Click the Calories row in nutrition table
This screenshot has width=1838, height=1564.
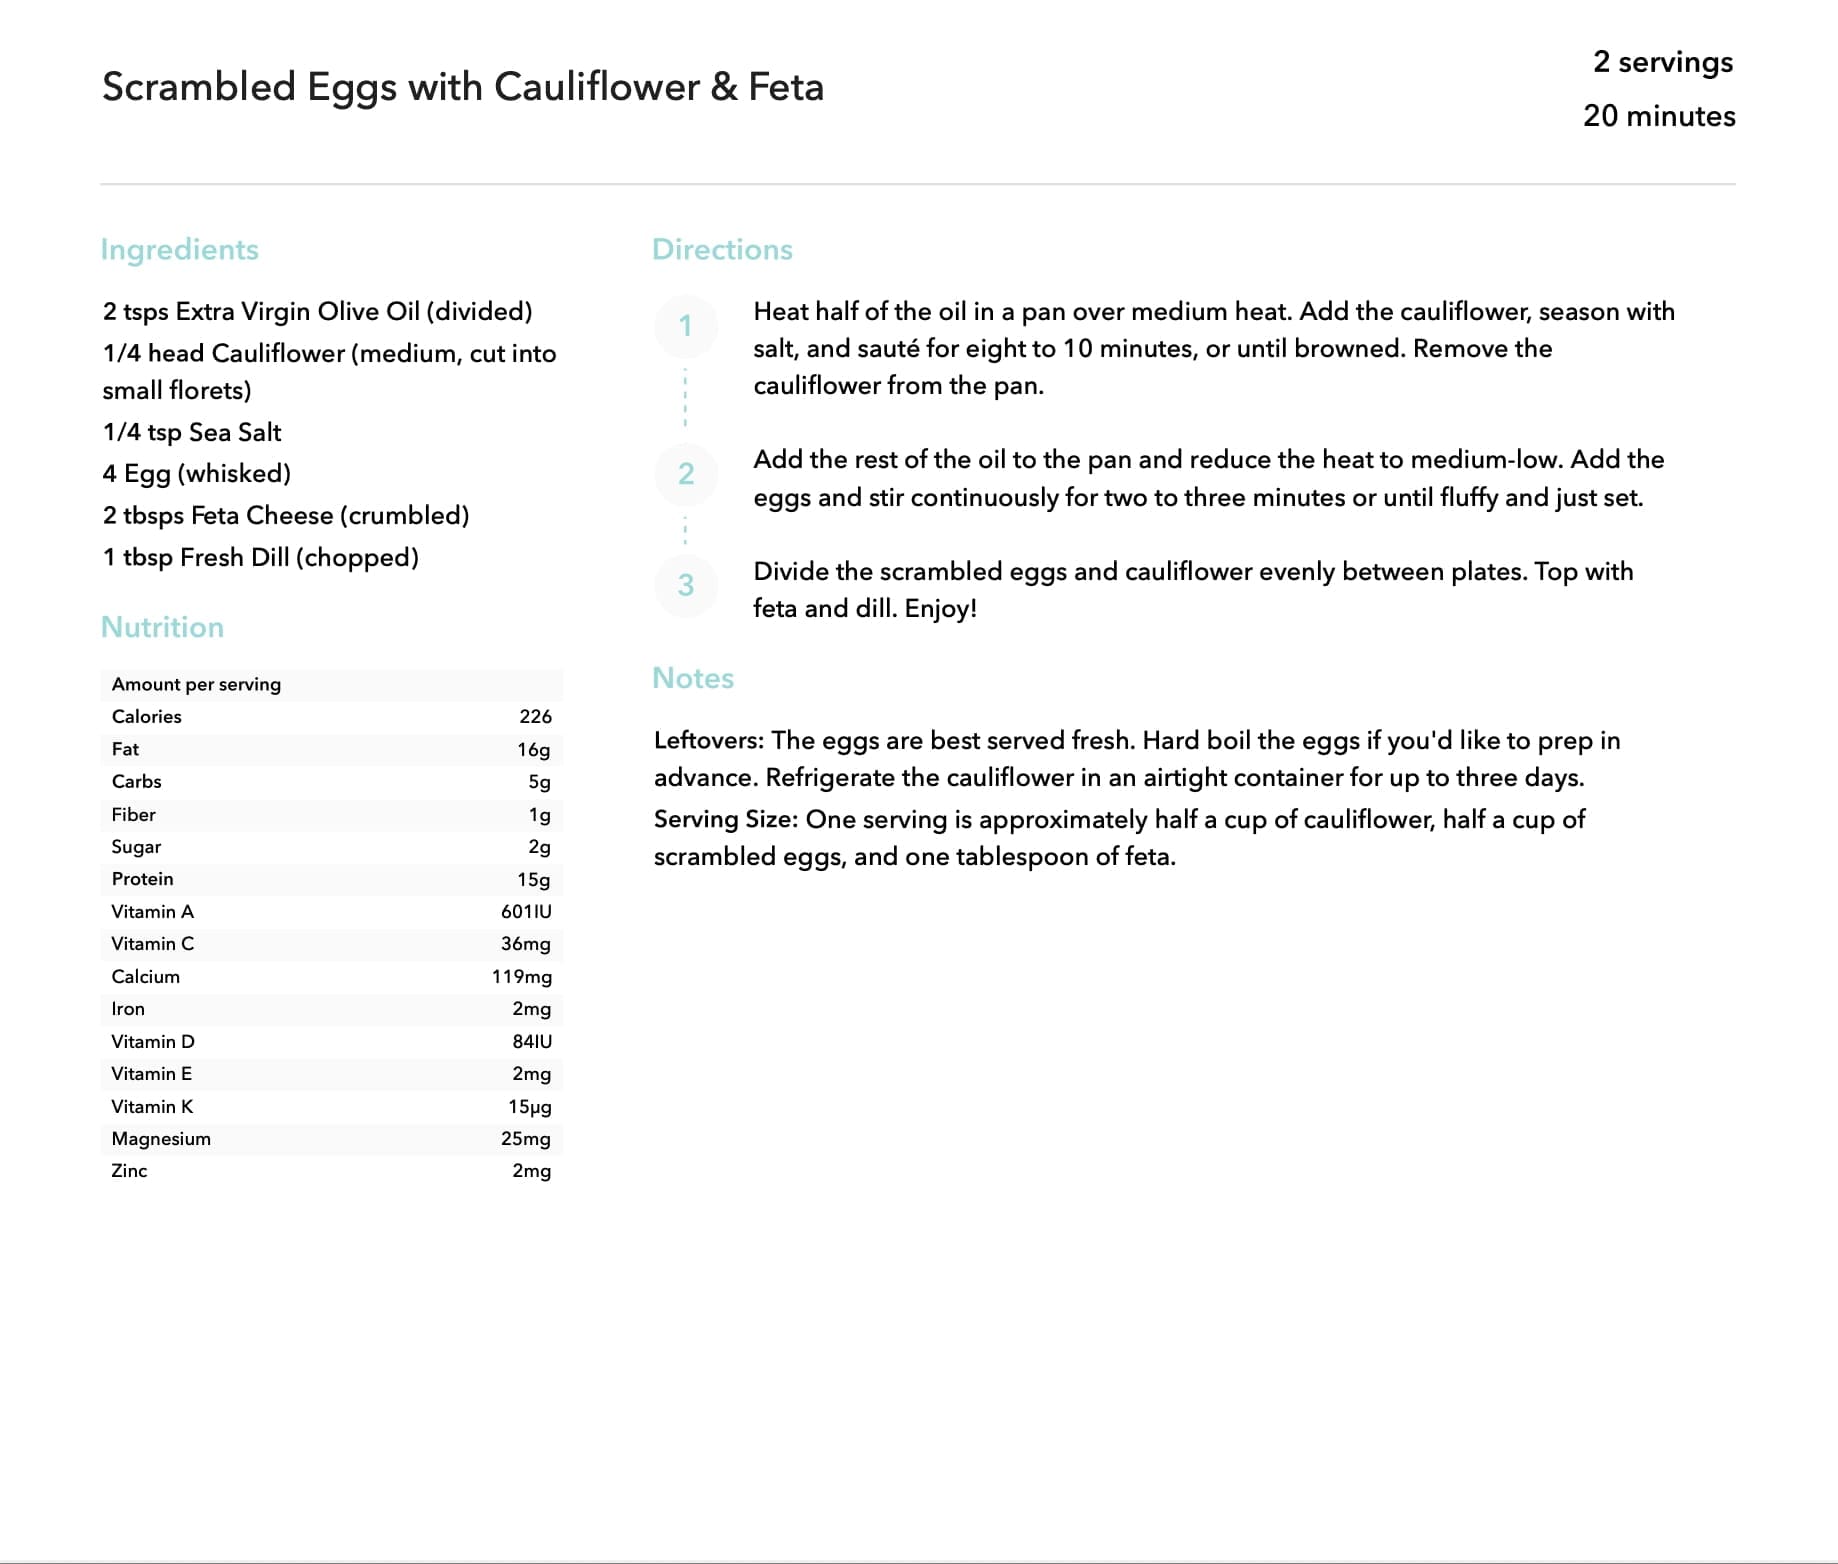(332, 716)
